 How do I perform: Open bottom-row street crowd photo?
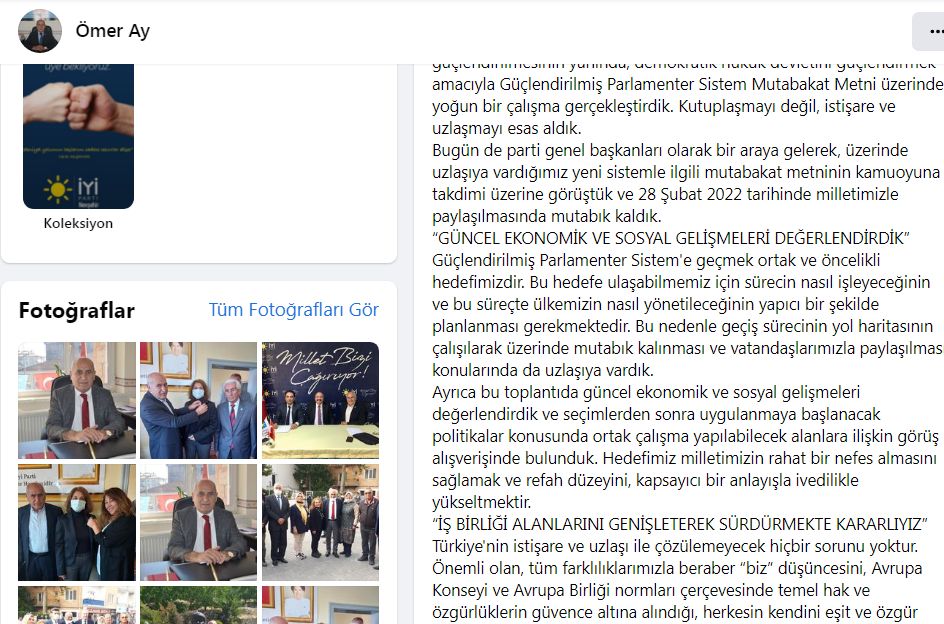point(77,605)
